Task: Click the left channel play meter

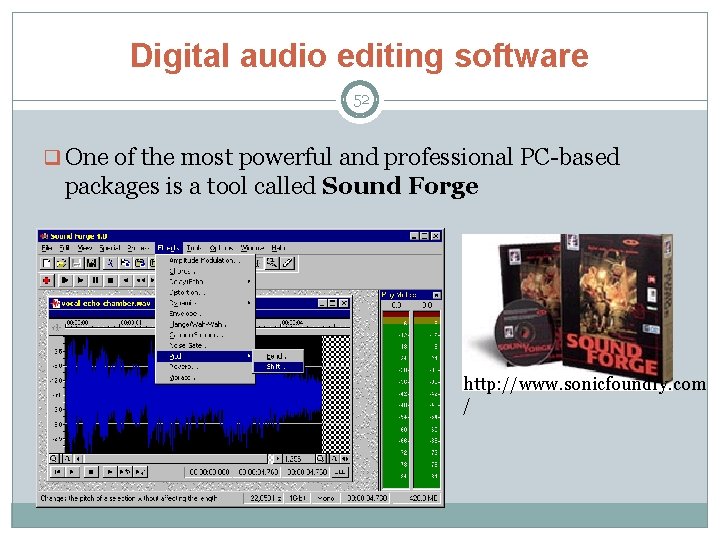Action: (395, 399)
